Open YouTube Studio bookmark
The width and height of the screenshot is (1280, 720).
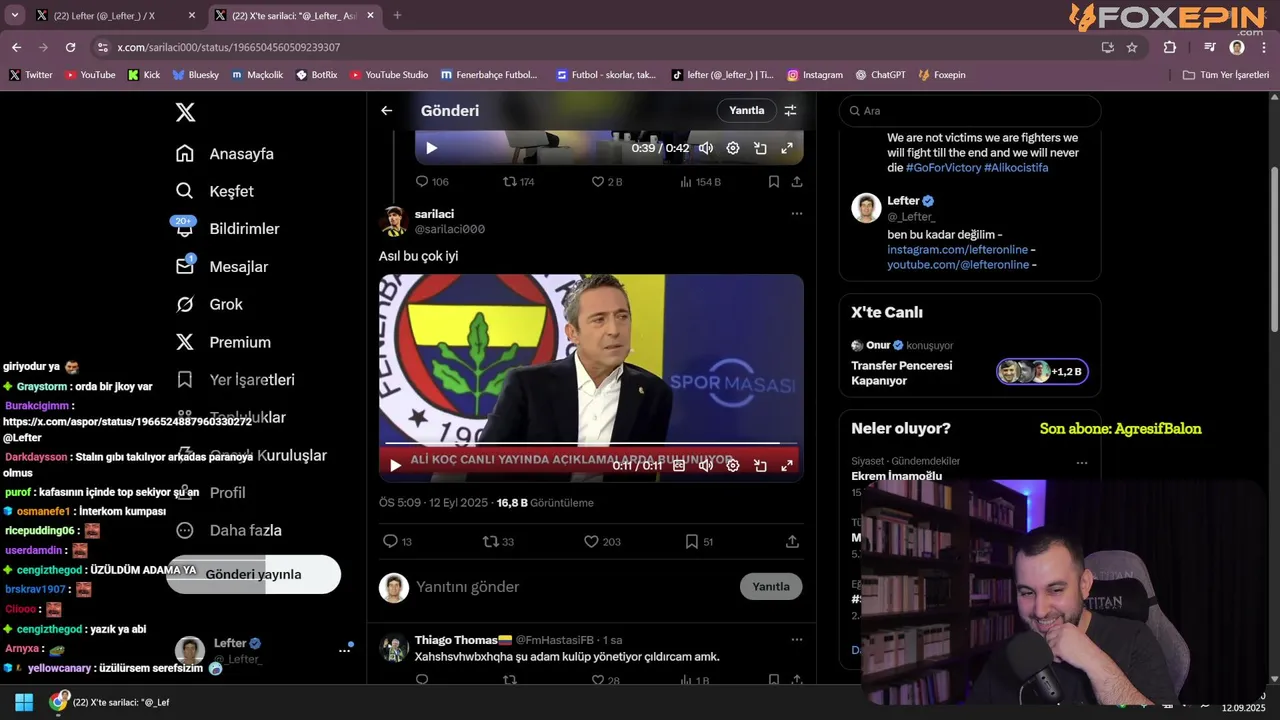[x=389, y=75]
